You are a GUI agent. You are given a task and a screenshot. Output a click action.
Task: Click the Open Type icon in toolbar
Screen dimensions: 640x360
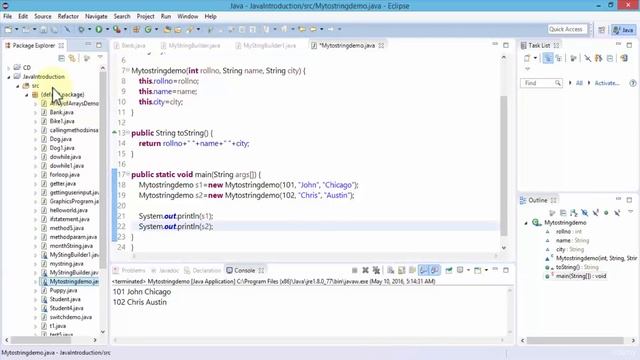click(167, 29)
